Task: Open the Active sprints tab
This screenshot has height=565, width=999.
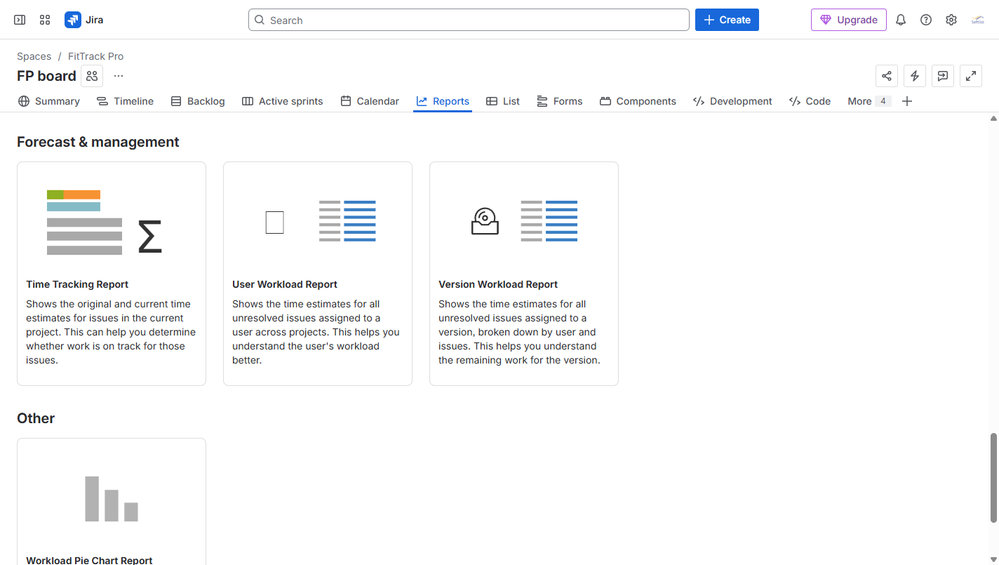Action: coord(282,101)
